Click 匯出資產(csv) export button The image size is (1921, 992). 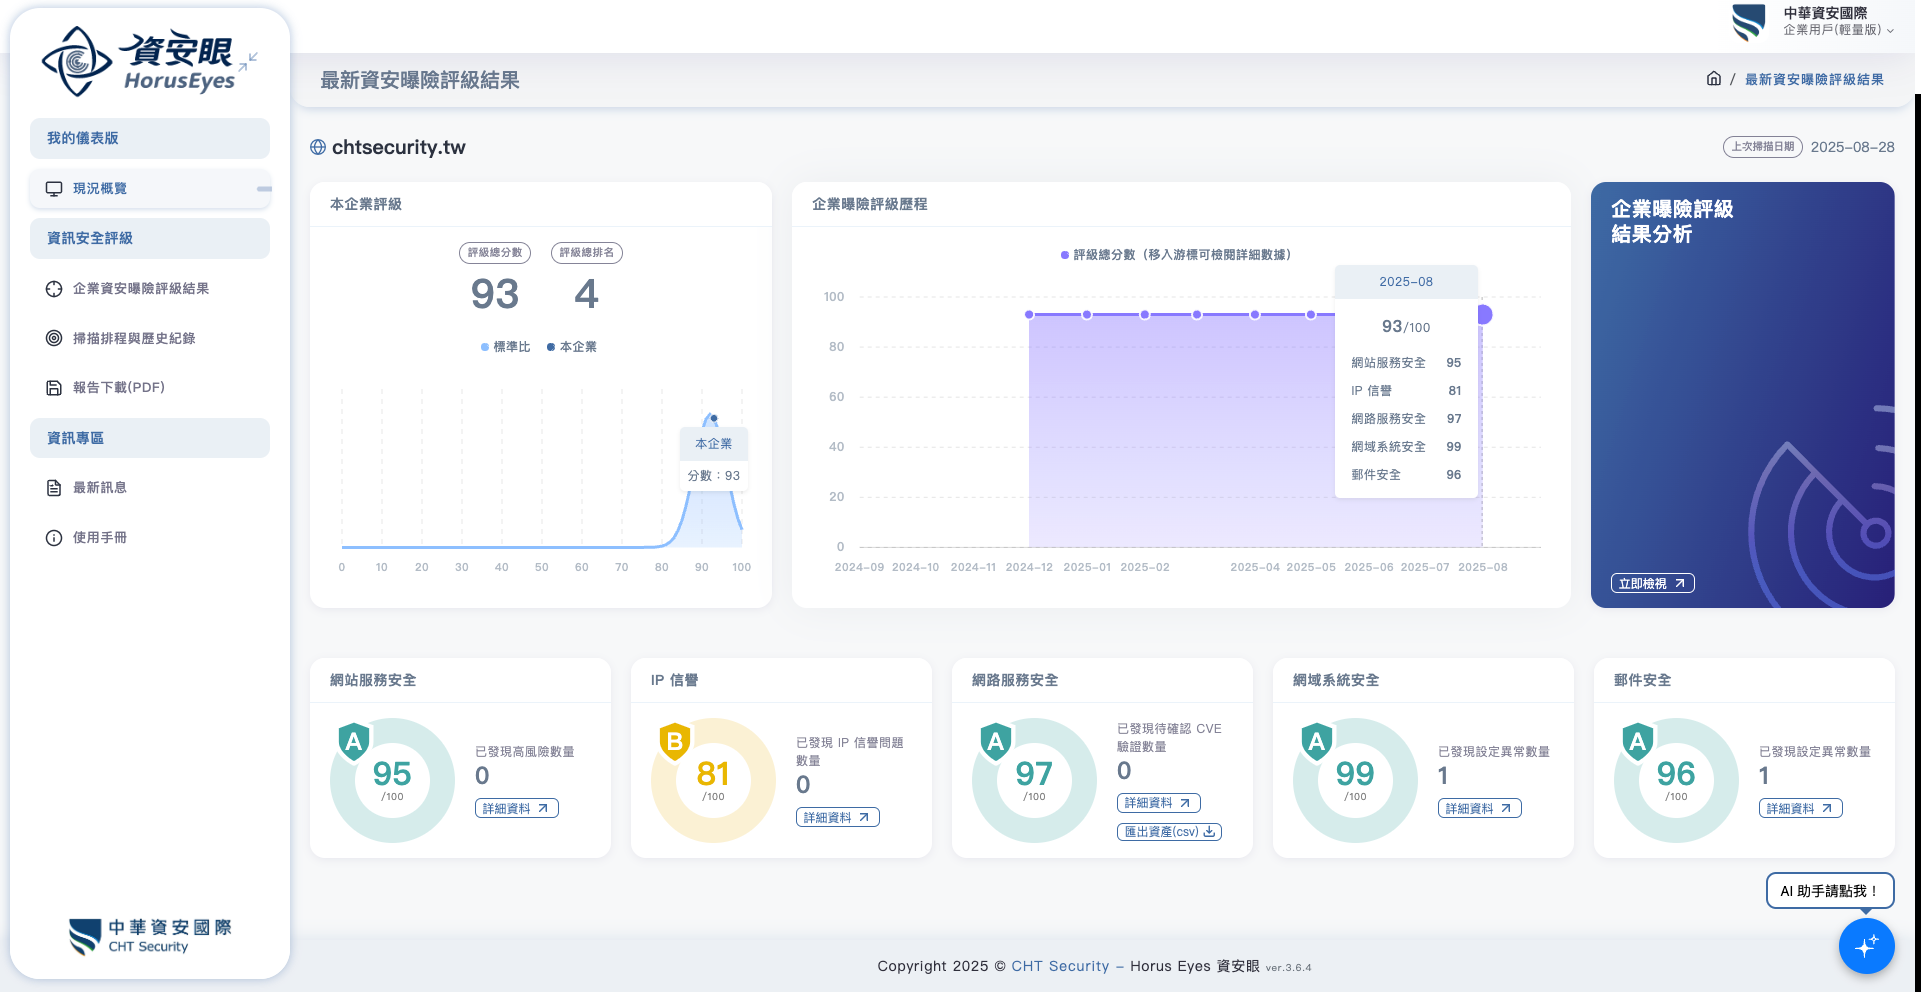pos(1169,832)
